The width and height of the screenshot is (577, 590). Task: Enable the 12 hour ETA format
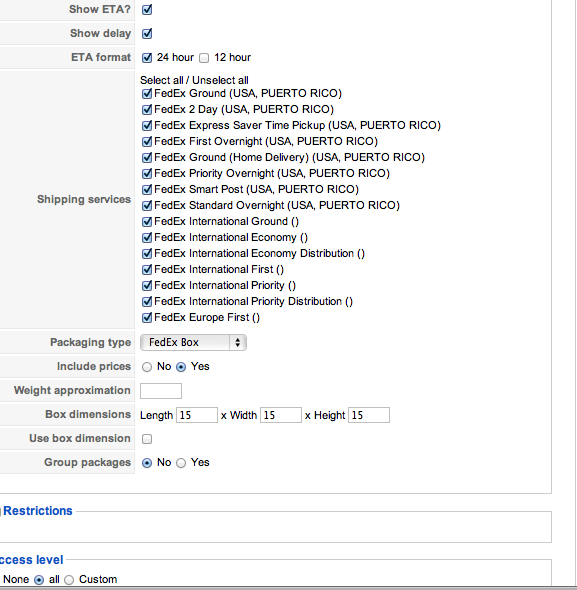tap(204, 58)
